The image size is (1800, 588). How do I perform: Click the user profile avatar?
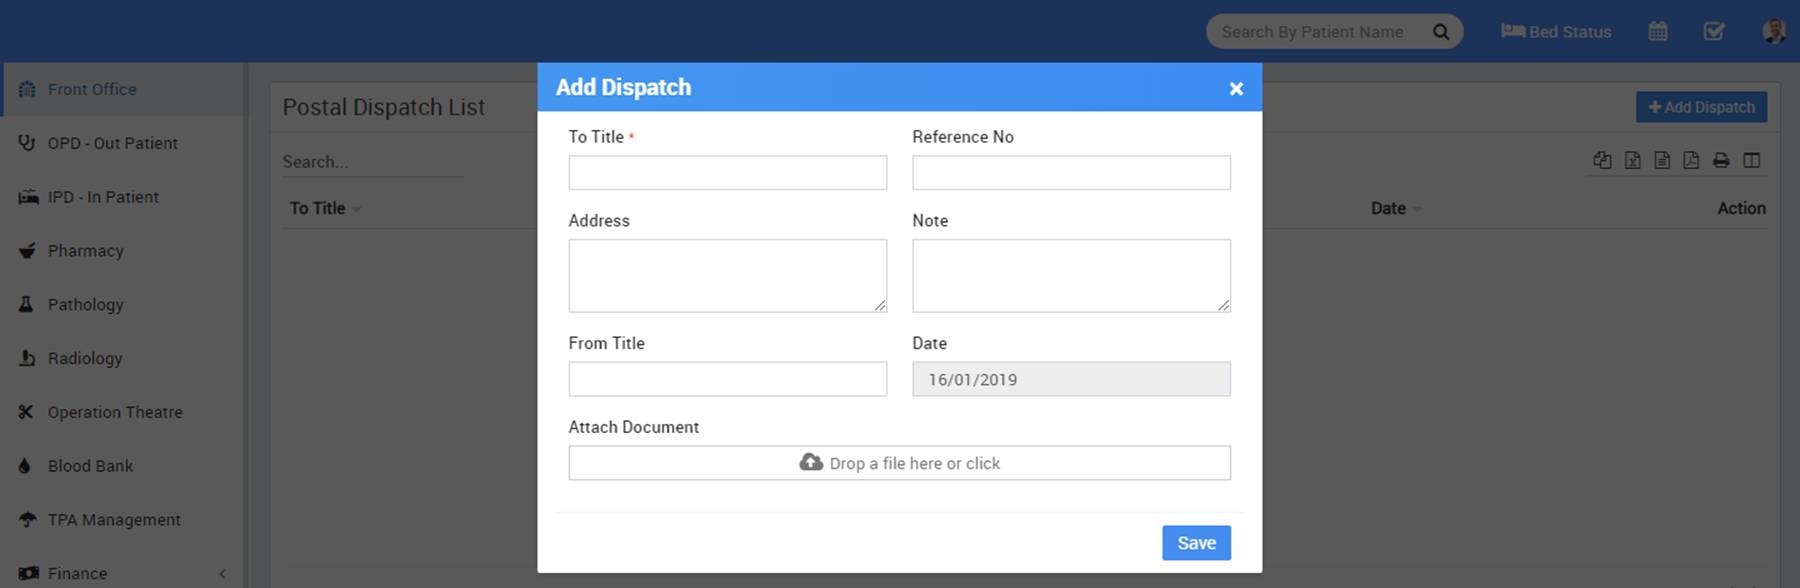[1773, 32]
